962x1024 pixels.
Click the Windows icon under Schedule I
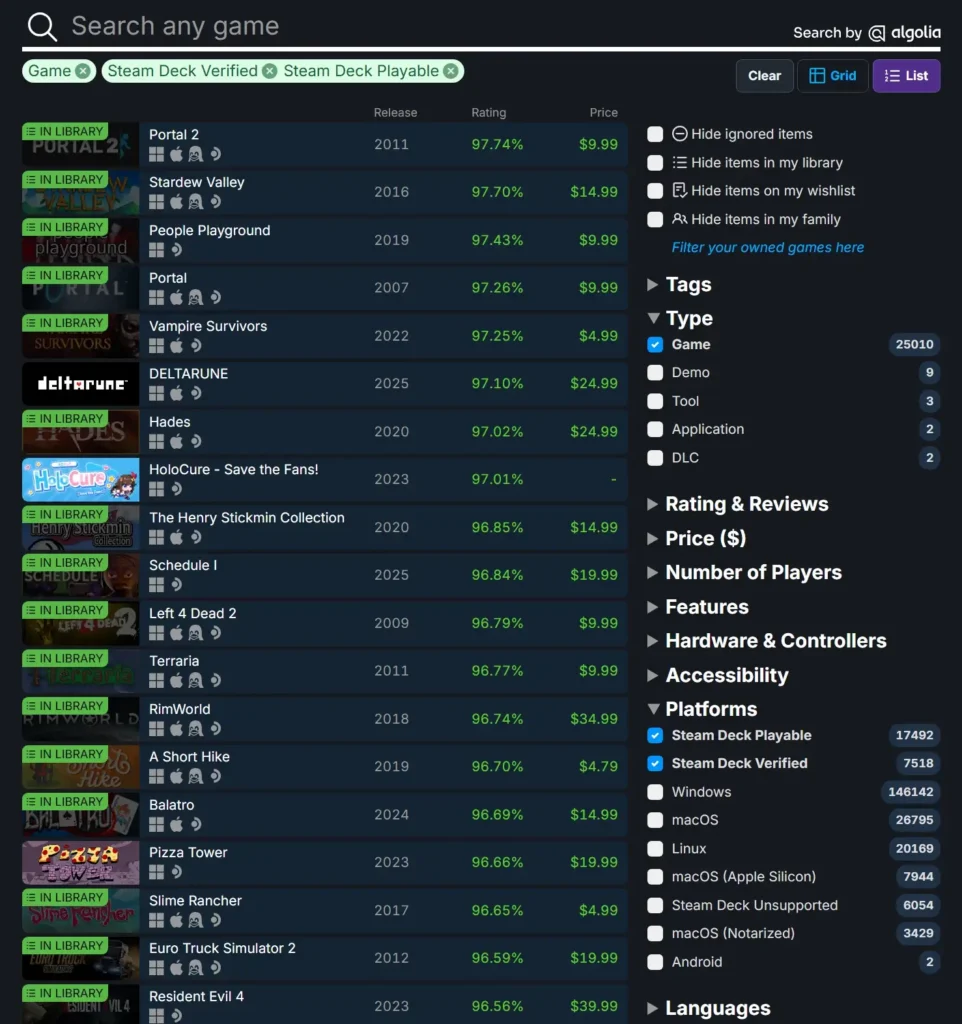pyautogui.click(x=156, y=584)
